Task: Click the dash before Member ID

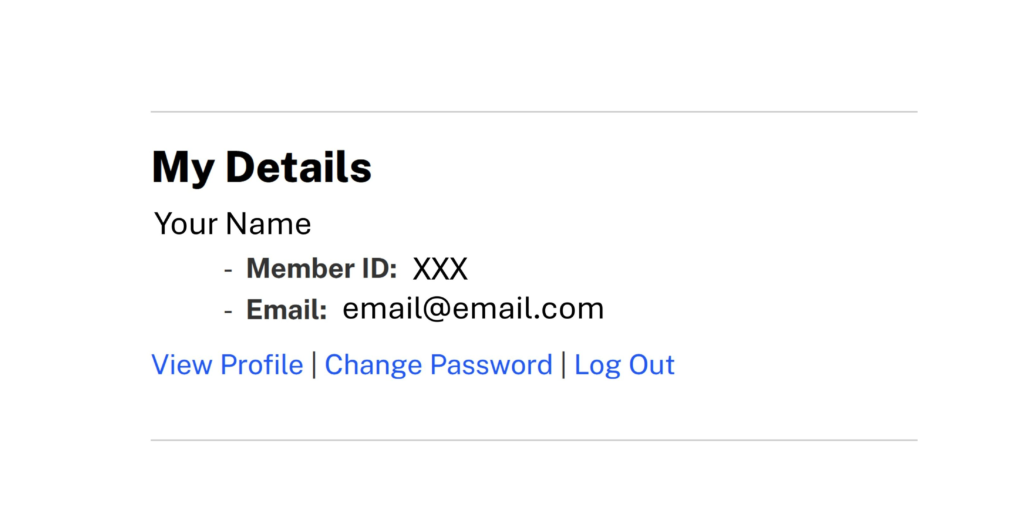Action: (x=228, y=270)
